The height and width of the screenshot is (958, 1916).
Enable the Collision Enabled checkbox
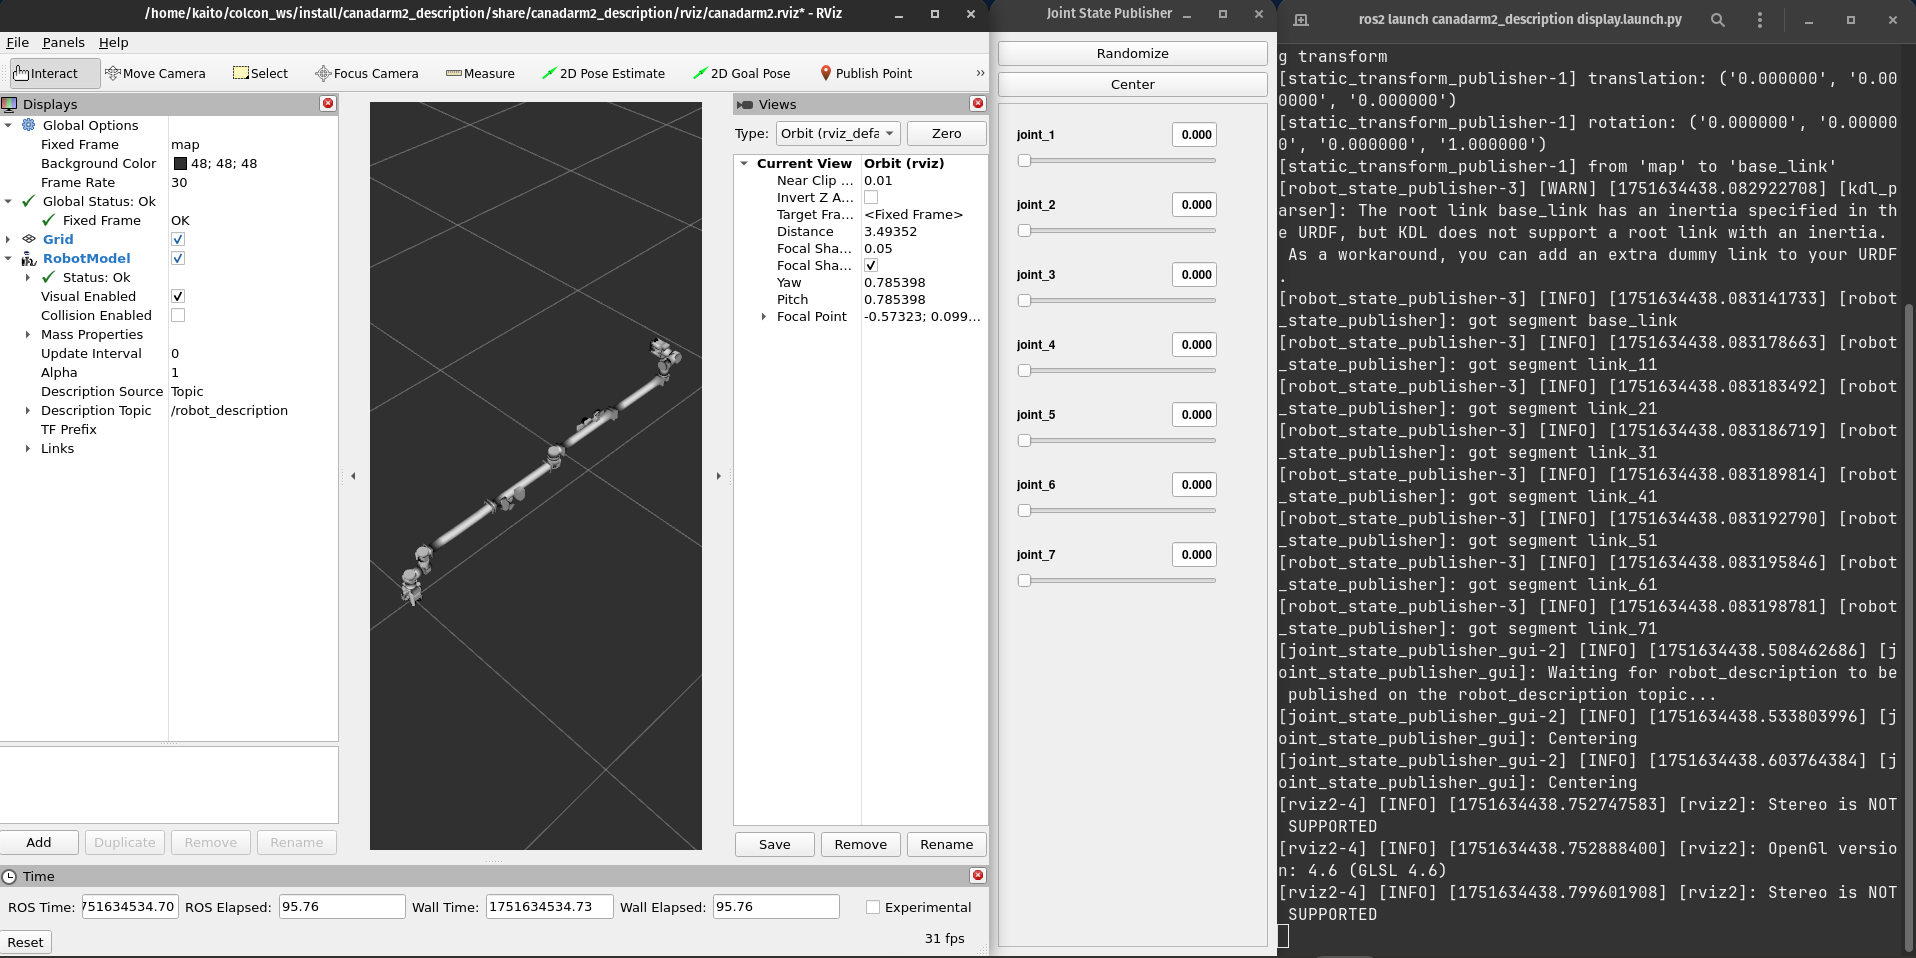point(178,315)
